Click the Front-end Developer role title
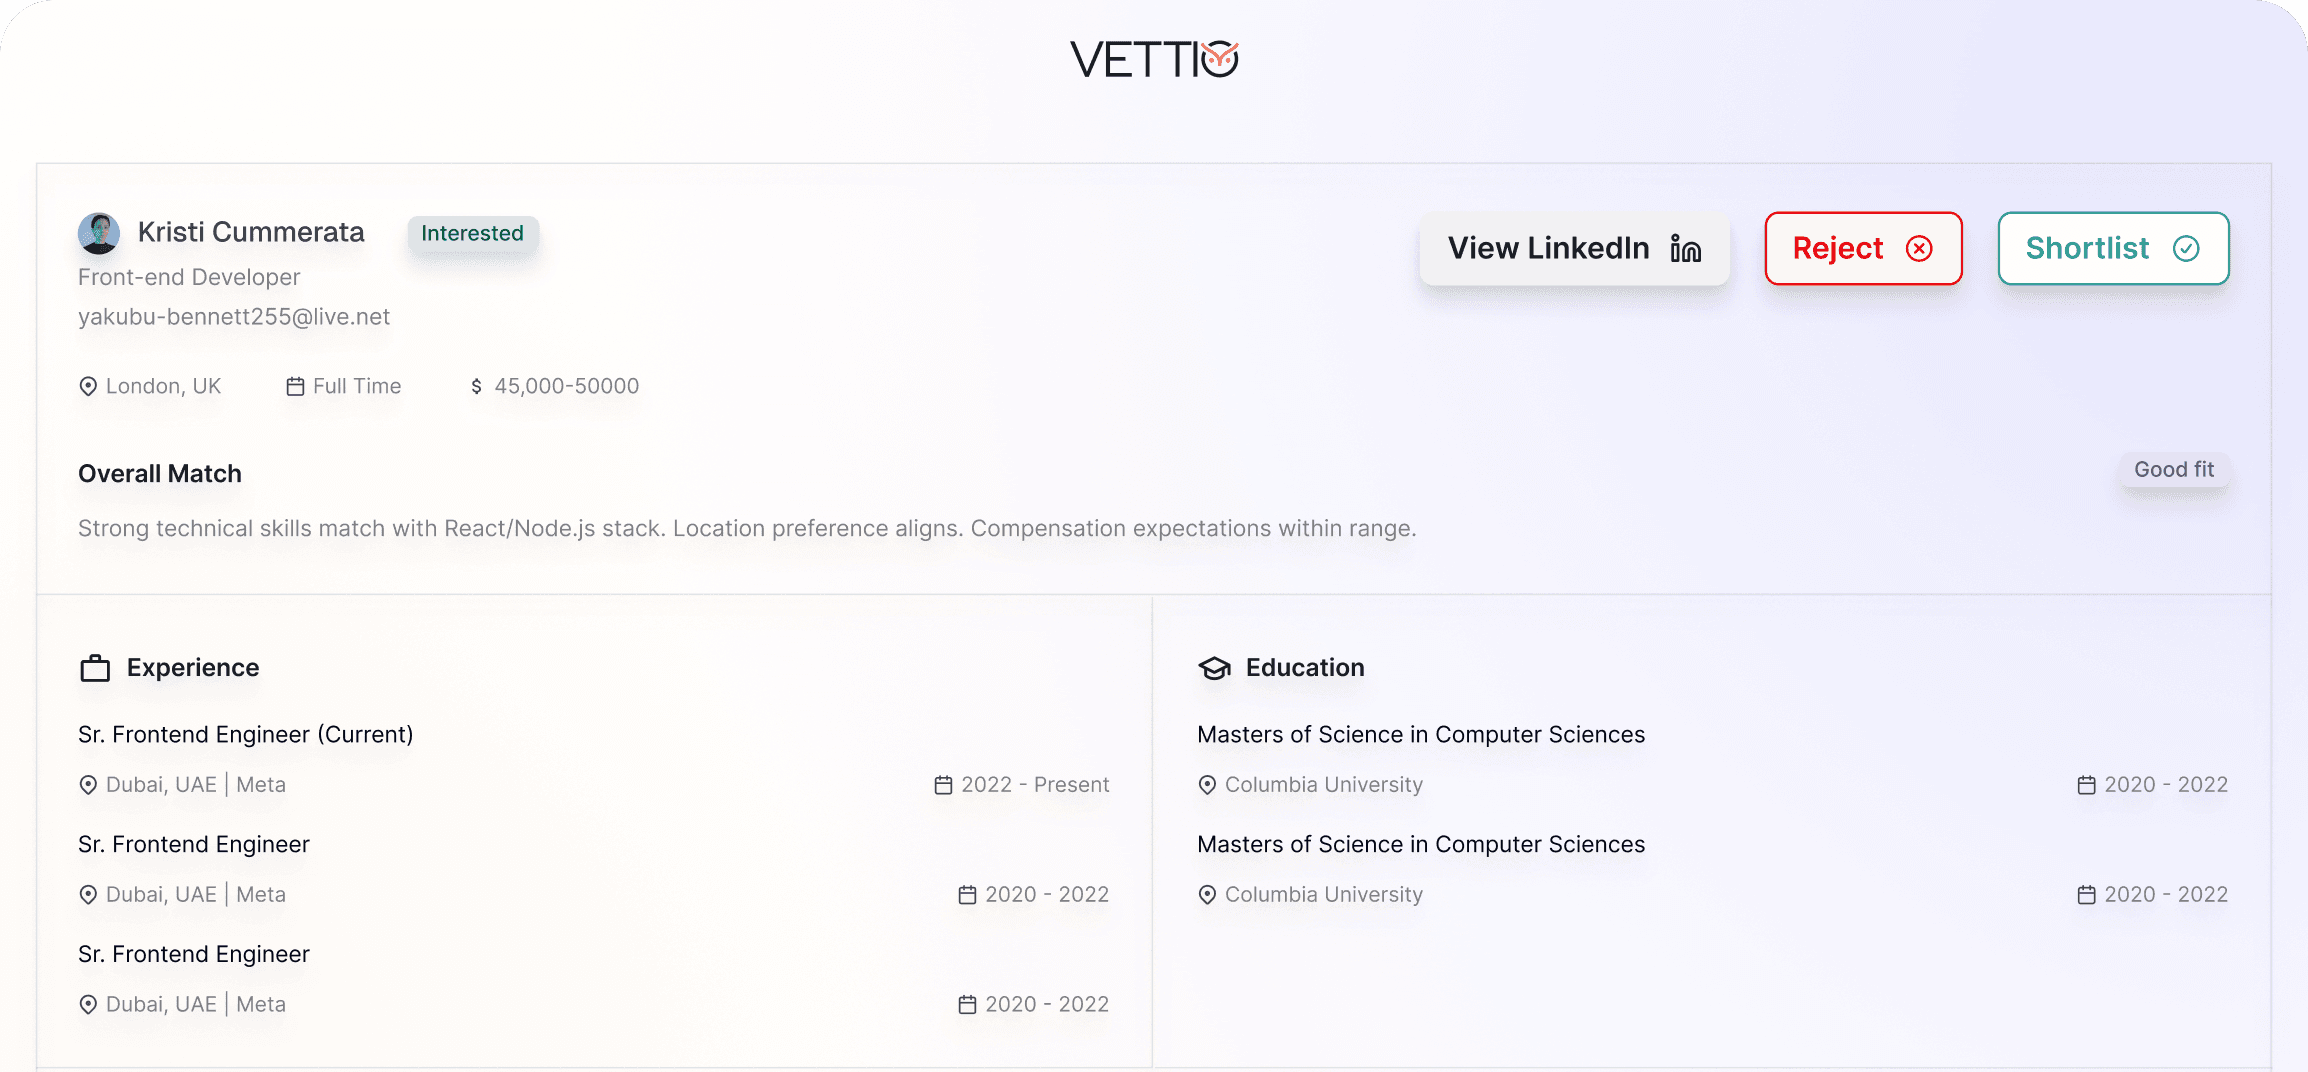Screen dimensions: 2308x1072 coord(189,277)
